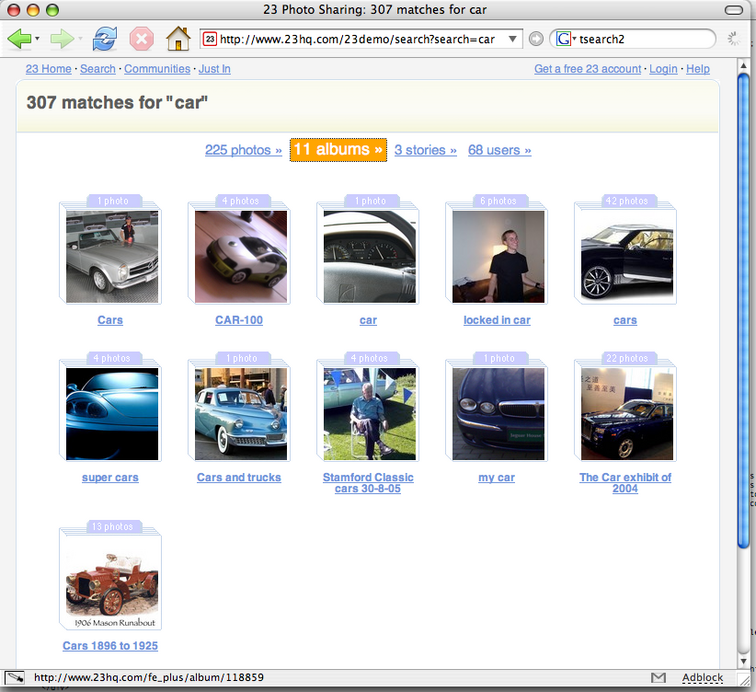Screen dimensions: 756x692
Task: Click the Go button beside the URL bar
Action: 536,39
